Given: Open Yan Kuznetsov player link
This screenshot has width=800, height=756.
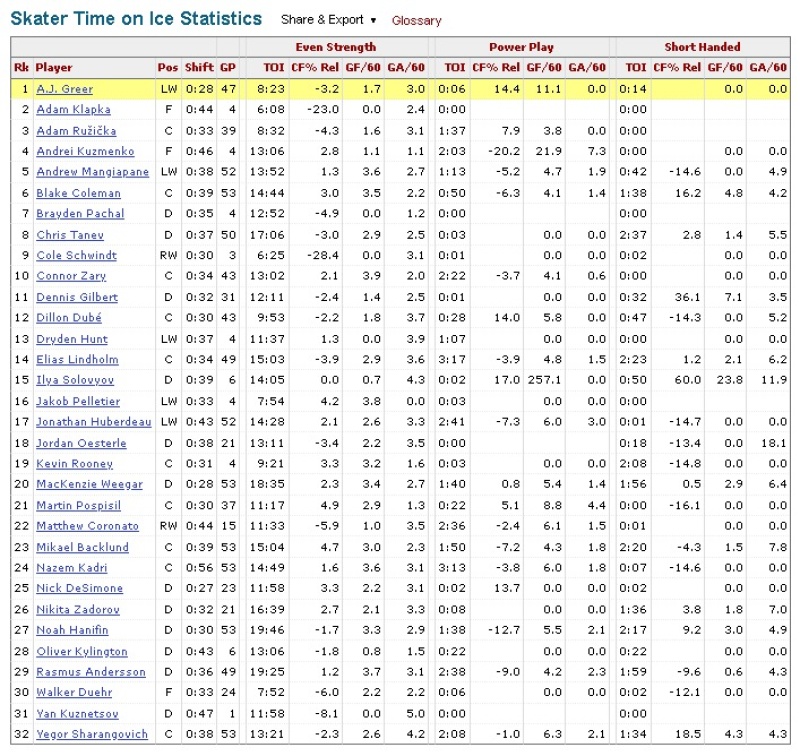Looking at the screenshot, I should point(77,713).
